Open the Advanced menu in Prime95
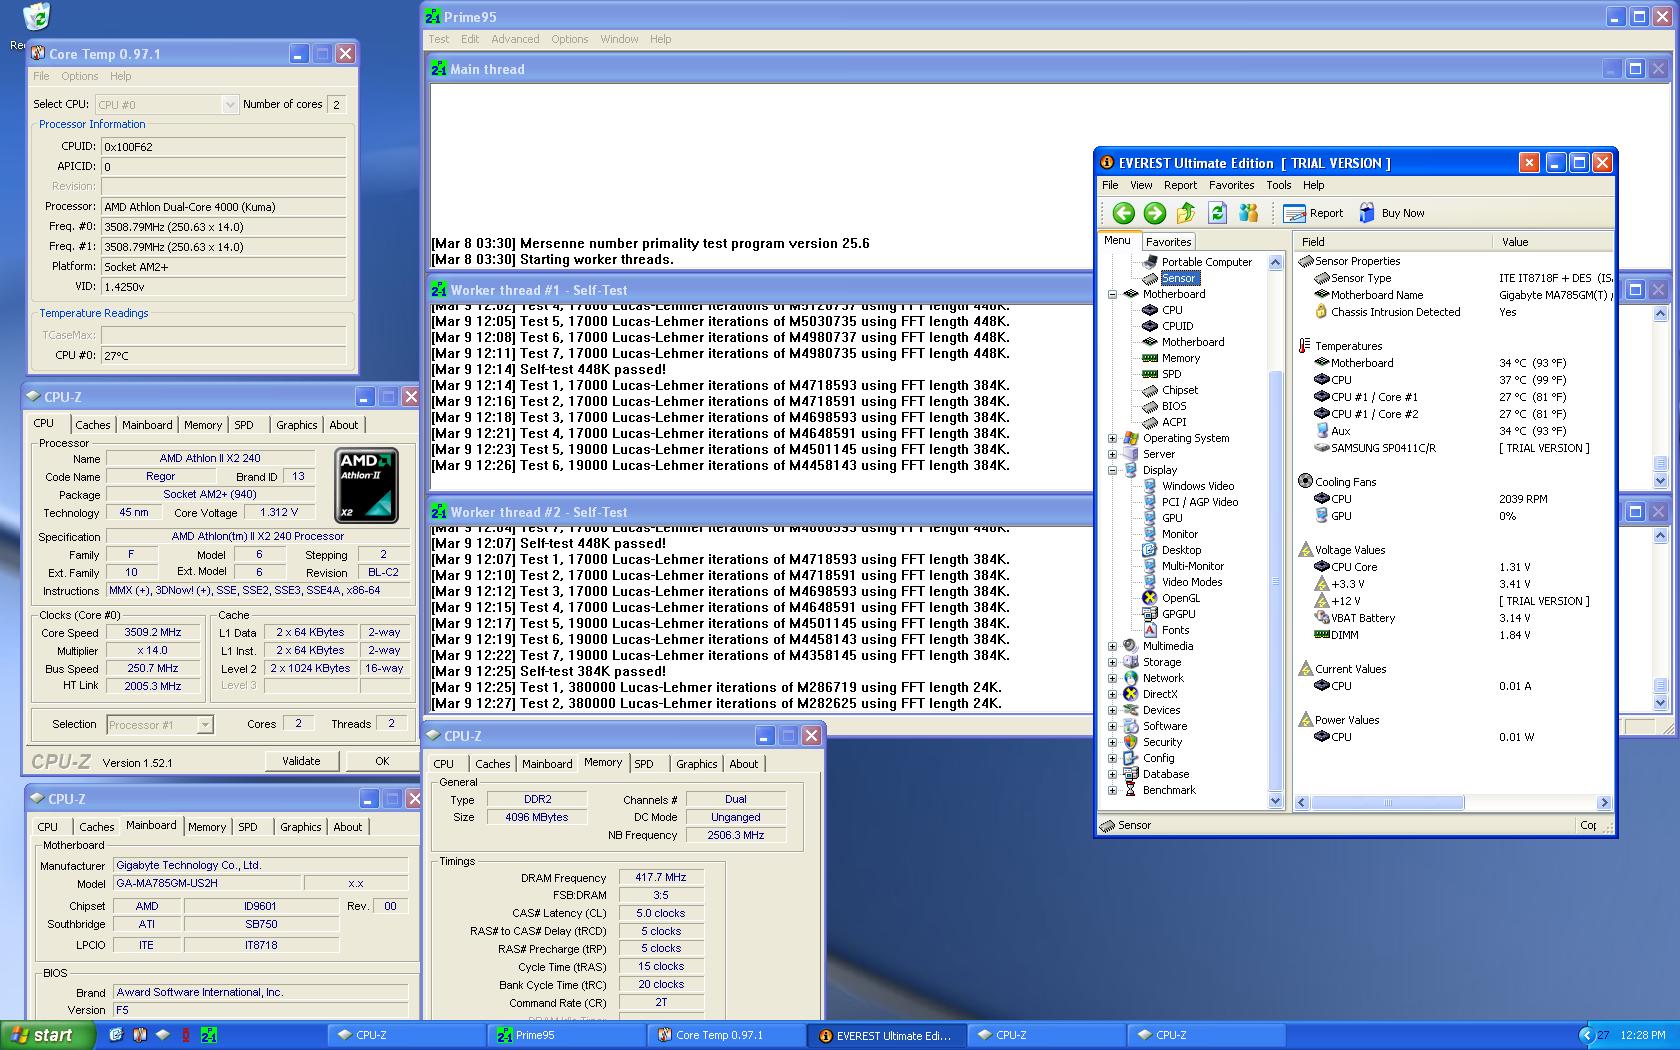 515,39
